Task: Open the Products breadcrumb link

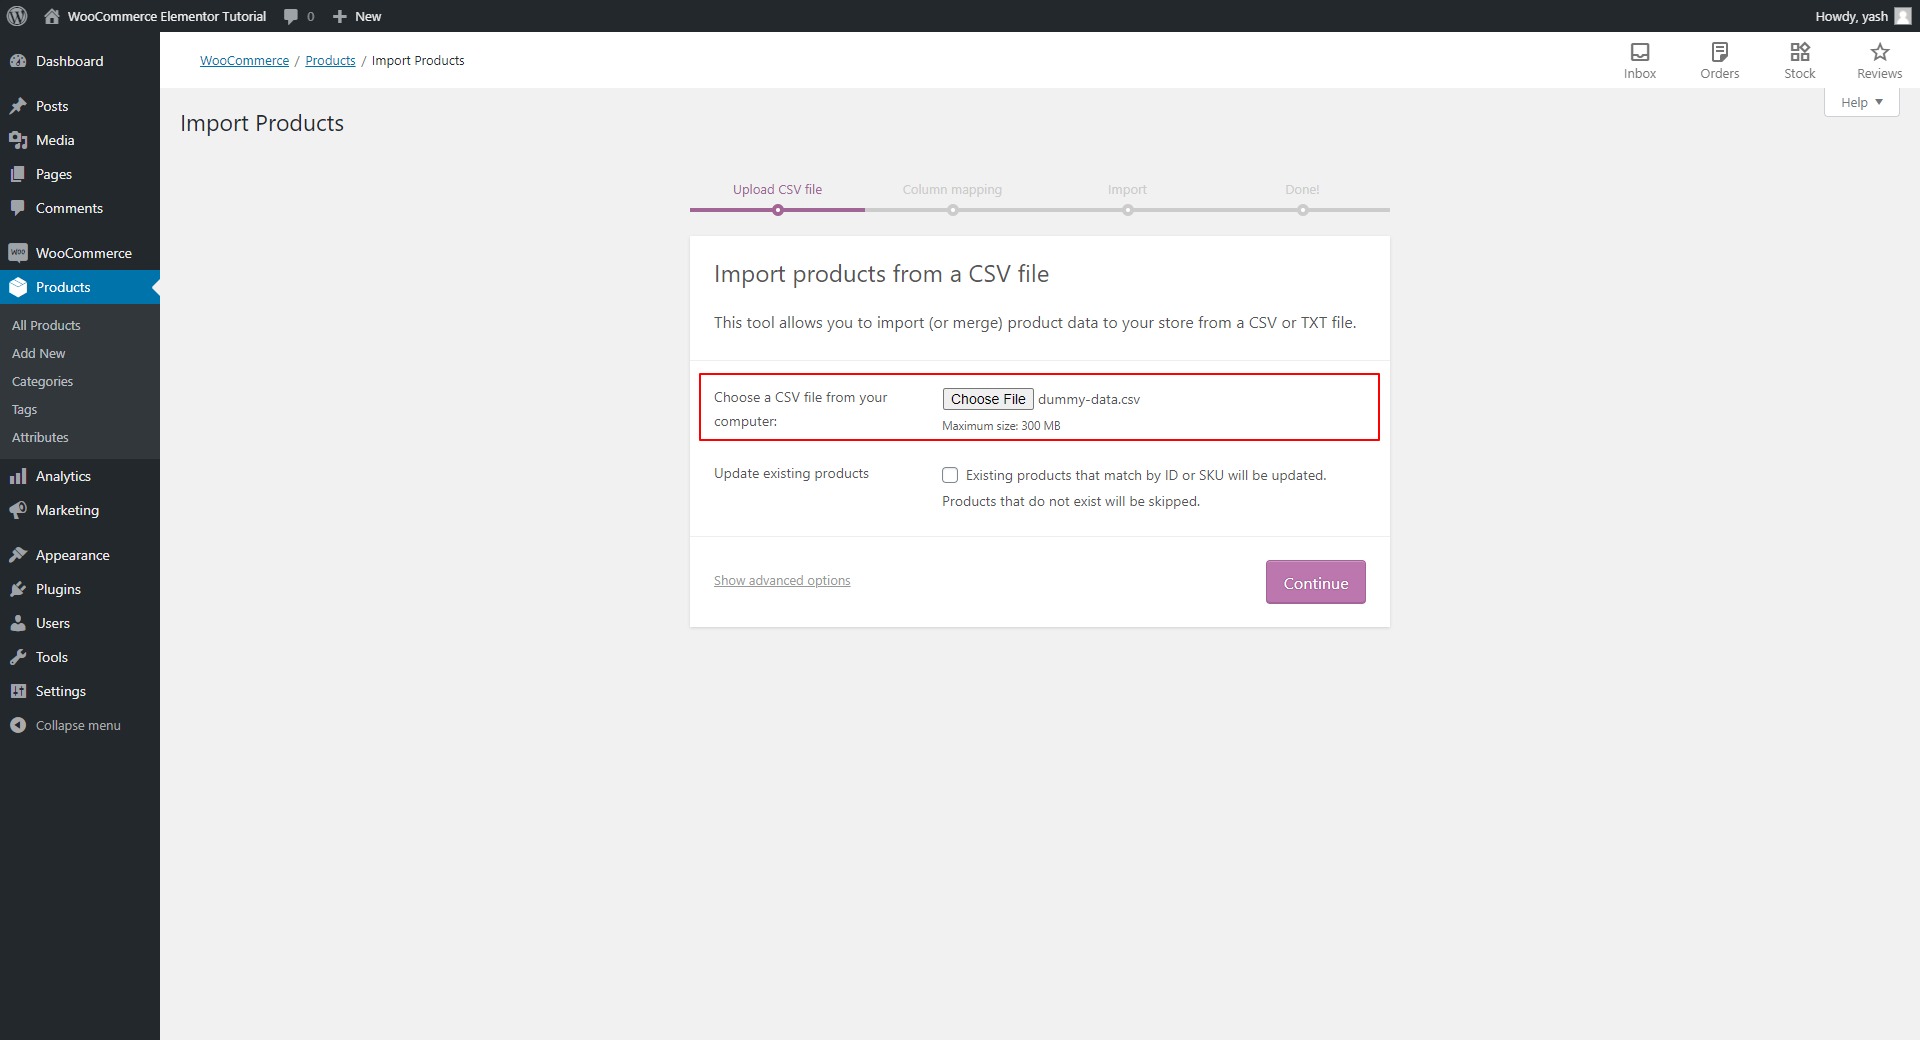Action: (x=330, y=60)
